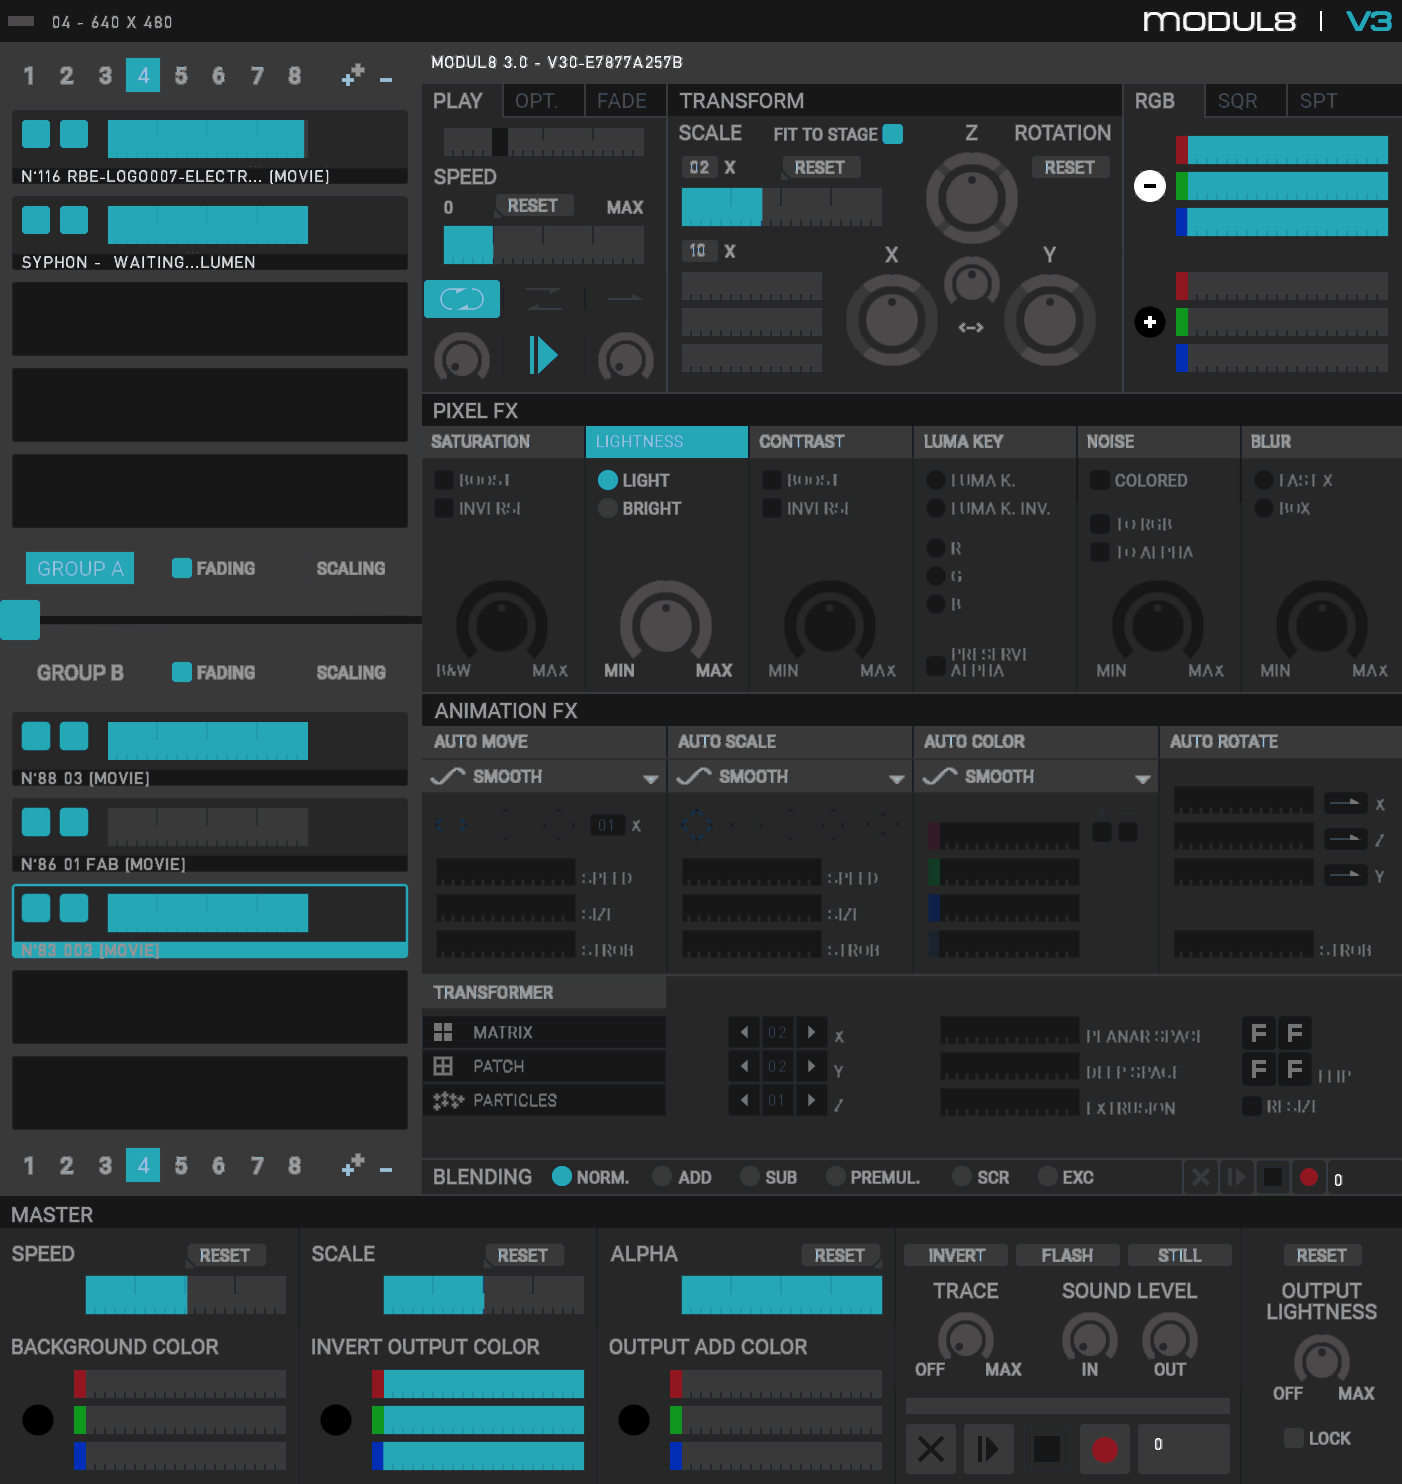Click the layer record dot next to blending
Screen dimensions: 1402x1484
coord(1309,1177)
